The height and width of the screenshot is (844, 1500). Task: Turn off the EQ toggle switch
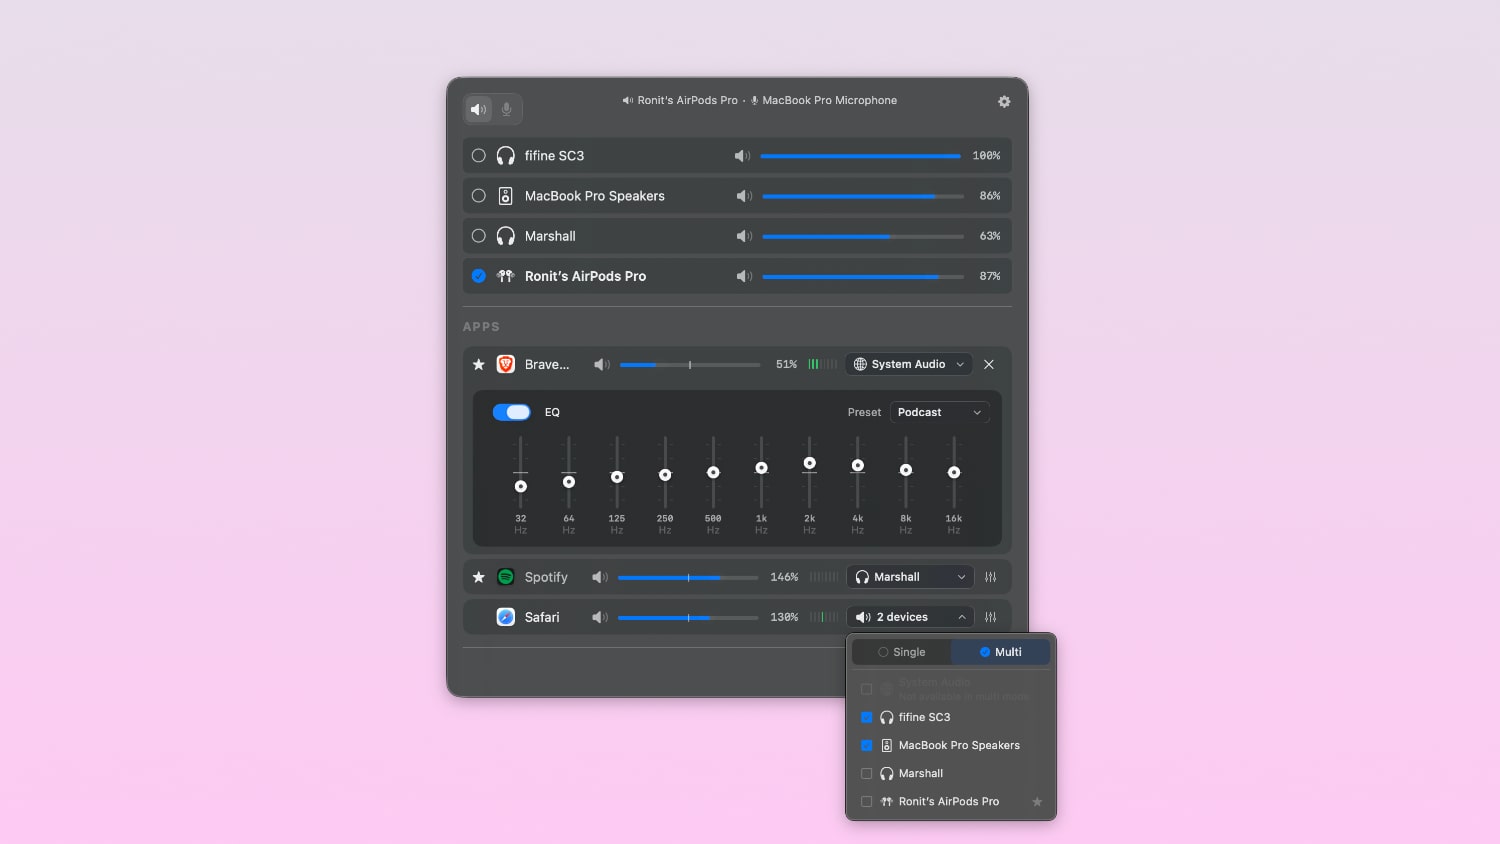[x=511, y=412]
